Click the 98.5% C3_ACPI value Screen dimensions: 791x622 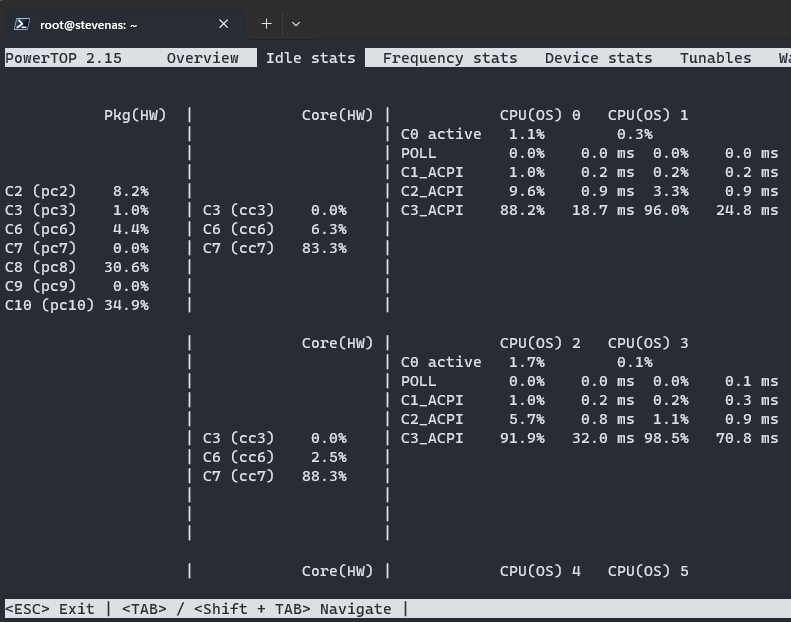(x=666, y=438)
